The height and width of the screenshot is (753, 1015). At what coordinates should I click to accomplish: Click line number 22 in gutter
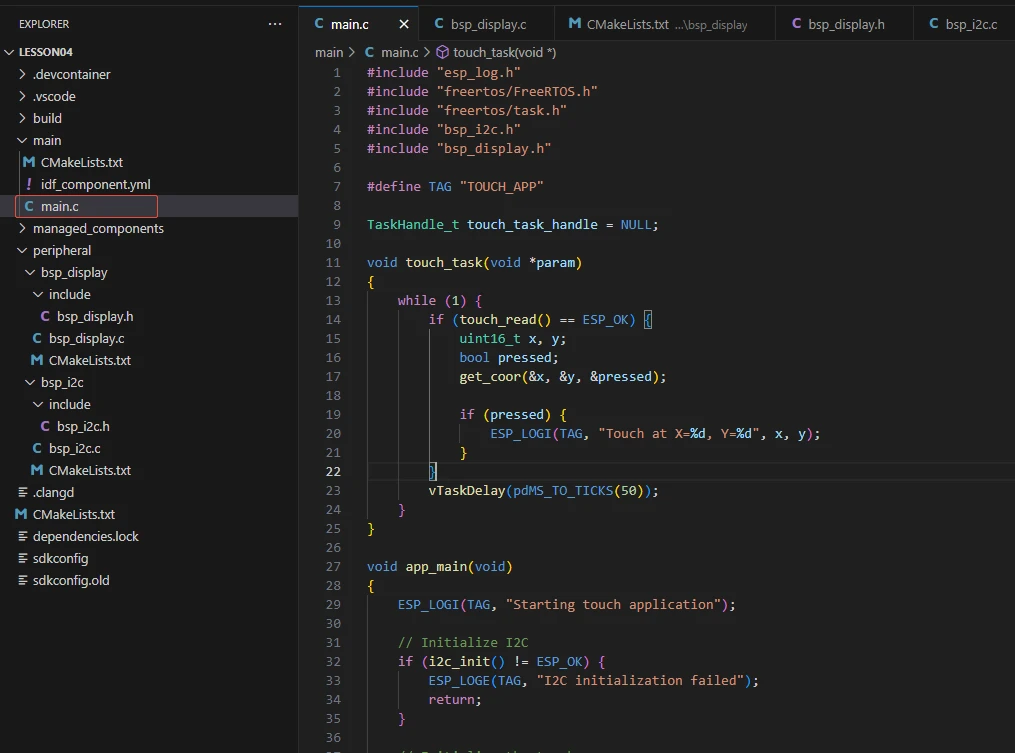[332, 471]
